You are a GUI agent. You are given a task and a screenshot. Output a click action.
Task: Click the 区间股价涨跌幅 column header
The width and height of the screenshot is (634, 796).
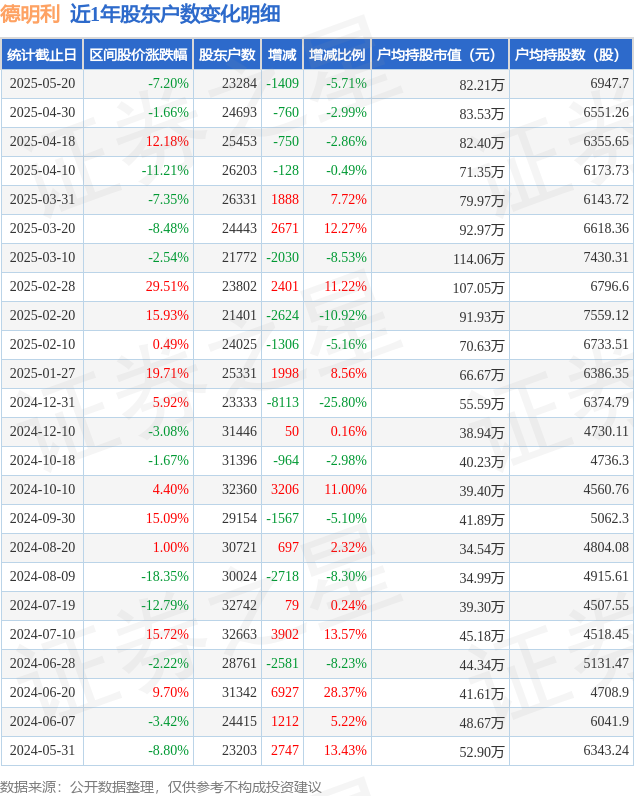pyautogui.click(x=138, y=54)
